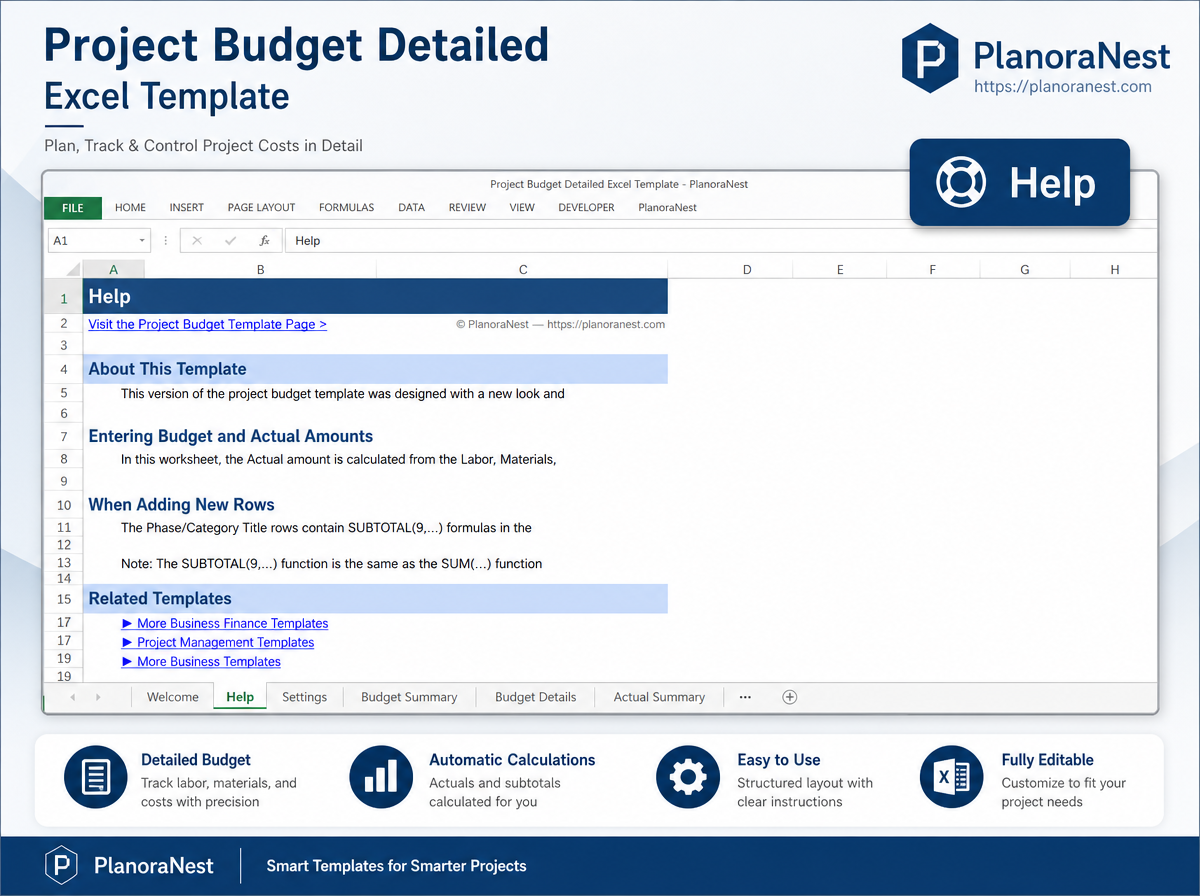Open the DEVELOPER ribbon tab

586,208
